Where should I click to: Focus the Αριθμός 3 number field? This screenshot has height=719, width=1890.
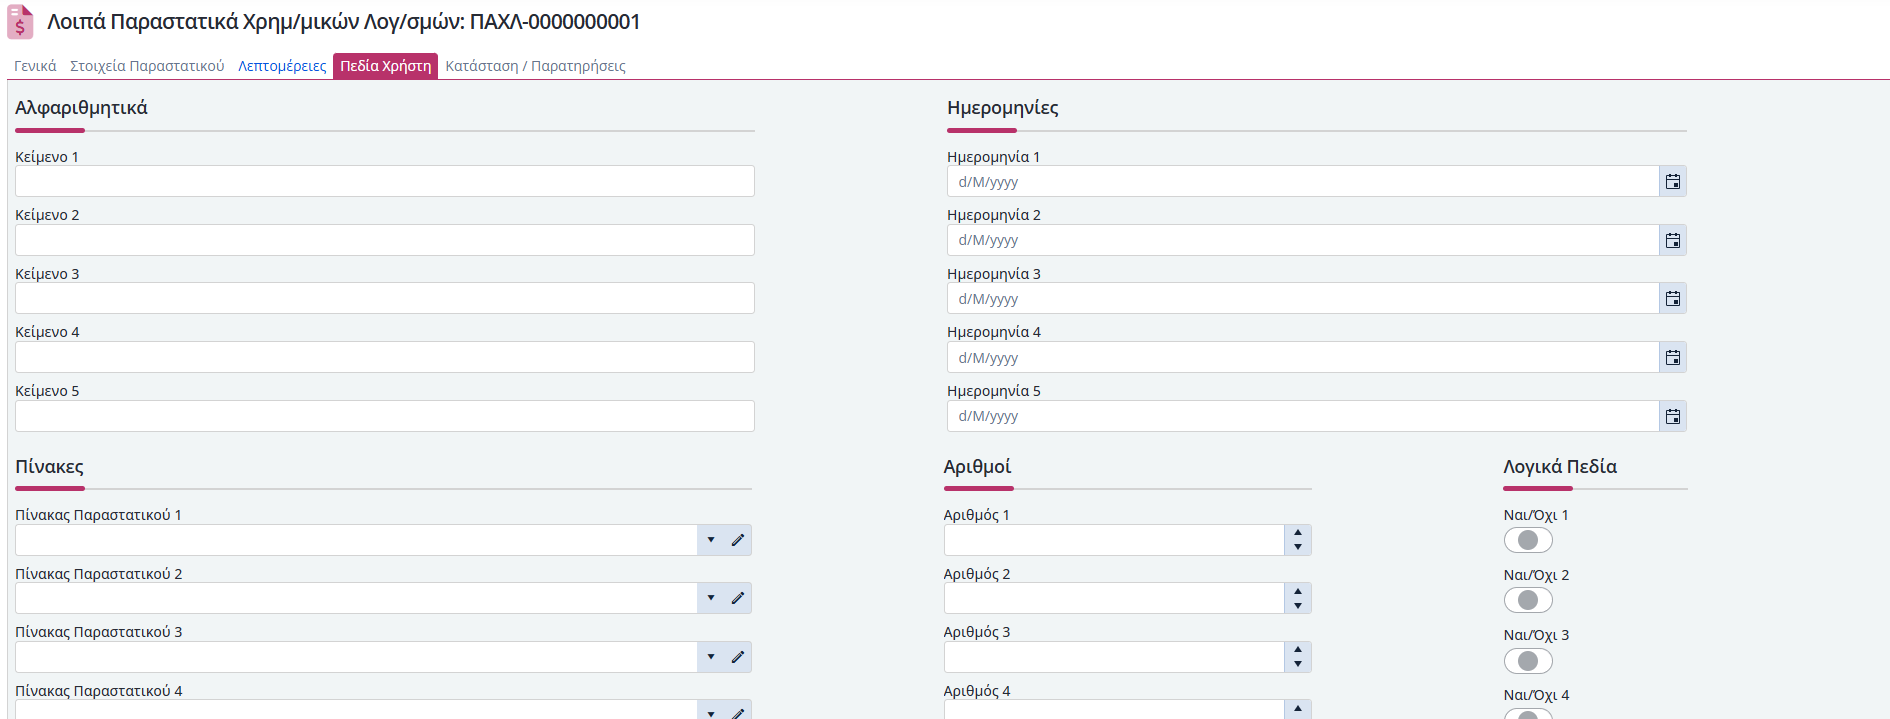[x=1114, y=657]
